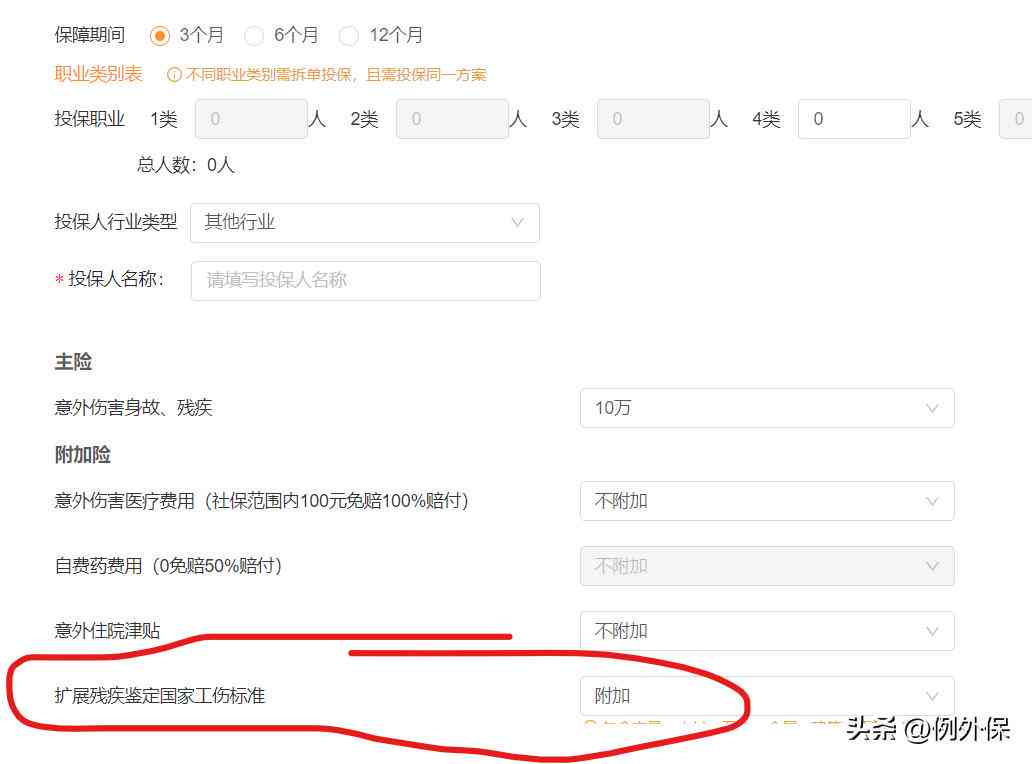The height and width of the screenshot is (764, 1032).
Task: Click the chevron arrow in 其他行业 dropdown
Action: (518, 222)
